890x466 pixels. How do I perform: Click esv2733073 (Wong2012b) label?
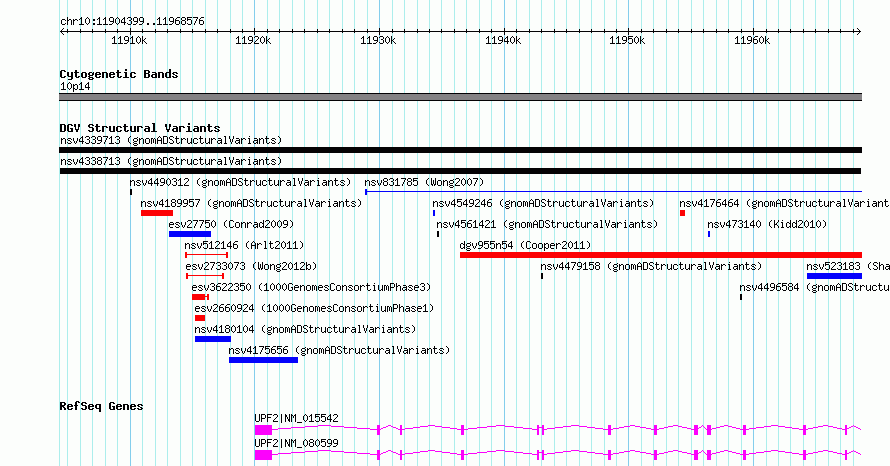tap(251, 266)
